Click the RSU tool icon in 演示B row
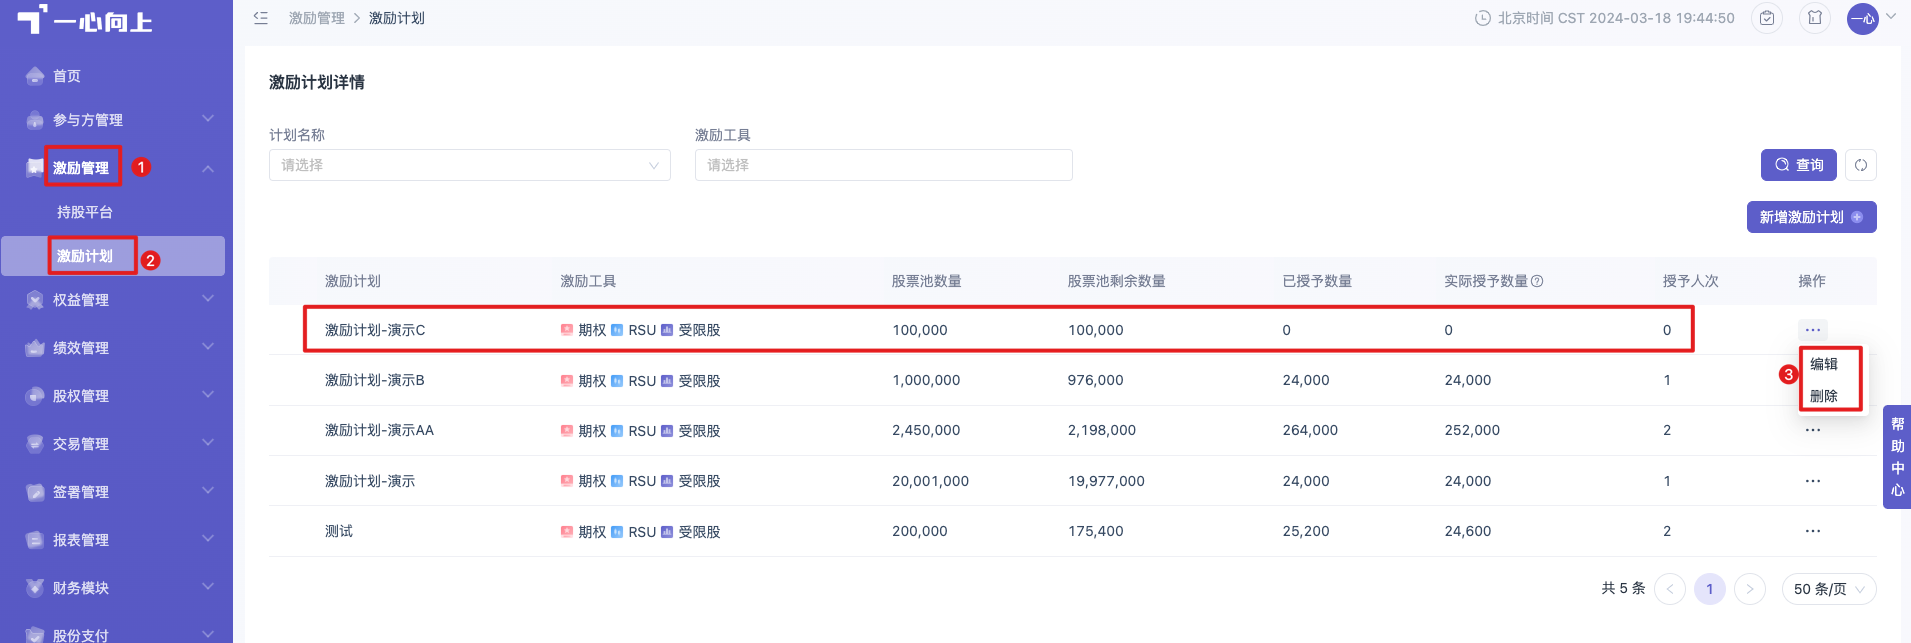The image size is (1911, 643). [617, 381]
